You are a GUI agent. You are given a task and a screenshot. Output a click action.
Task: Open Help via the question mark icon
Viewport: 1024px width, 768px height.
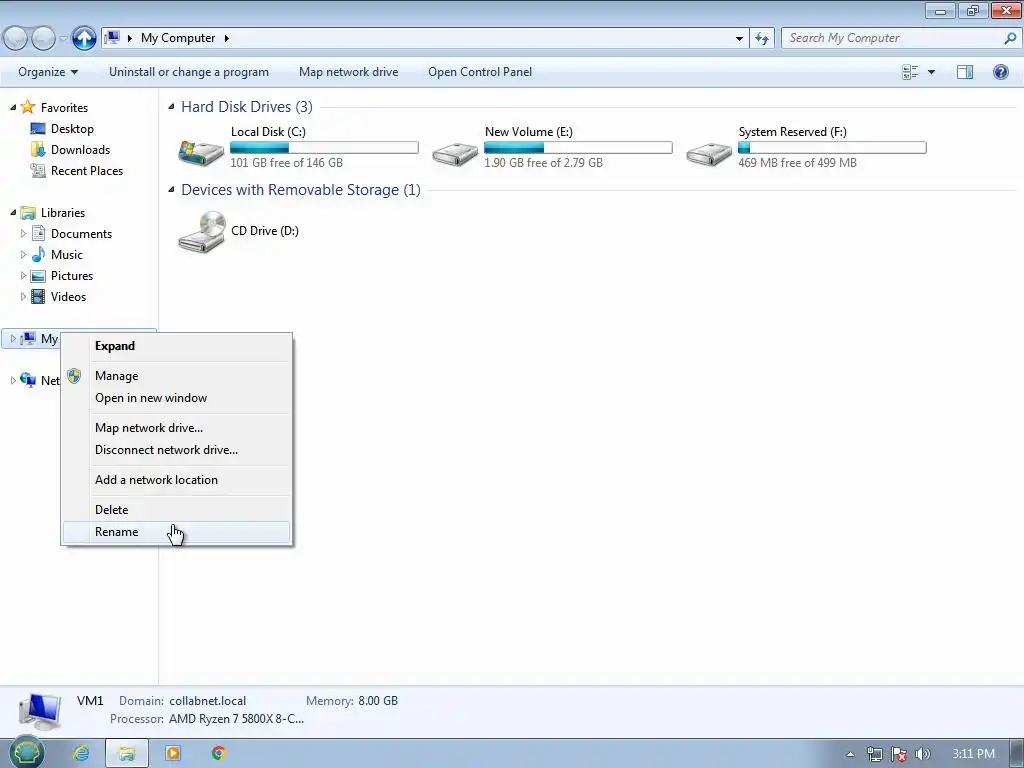pyautogui.click(x=1000, y=72)
